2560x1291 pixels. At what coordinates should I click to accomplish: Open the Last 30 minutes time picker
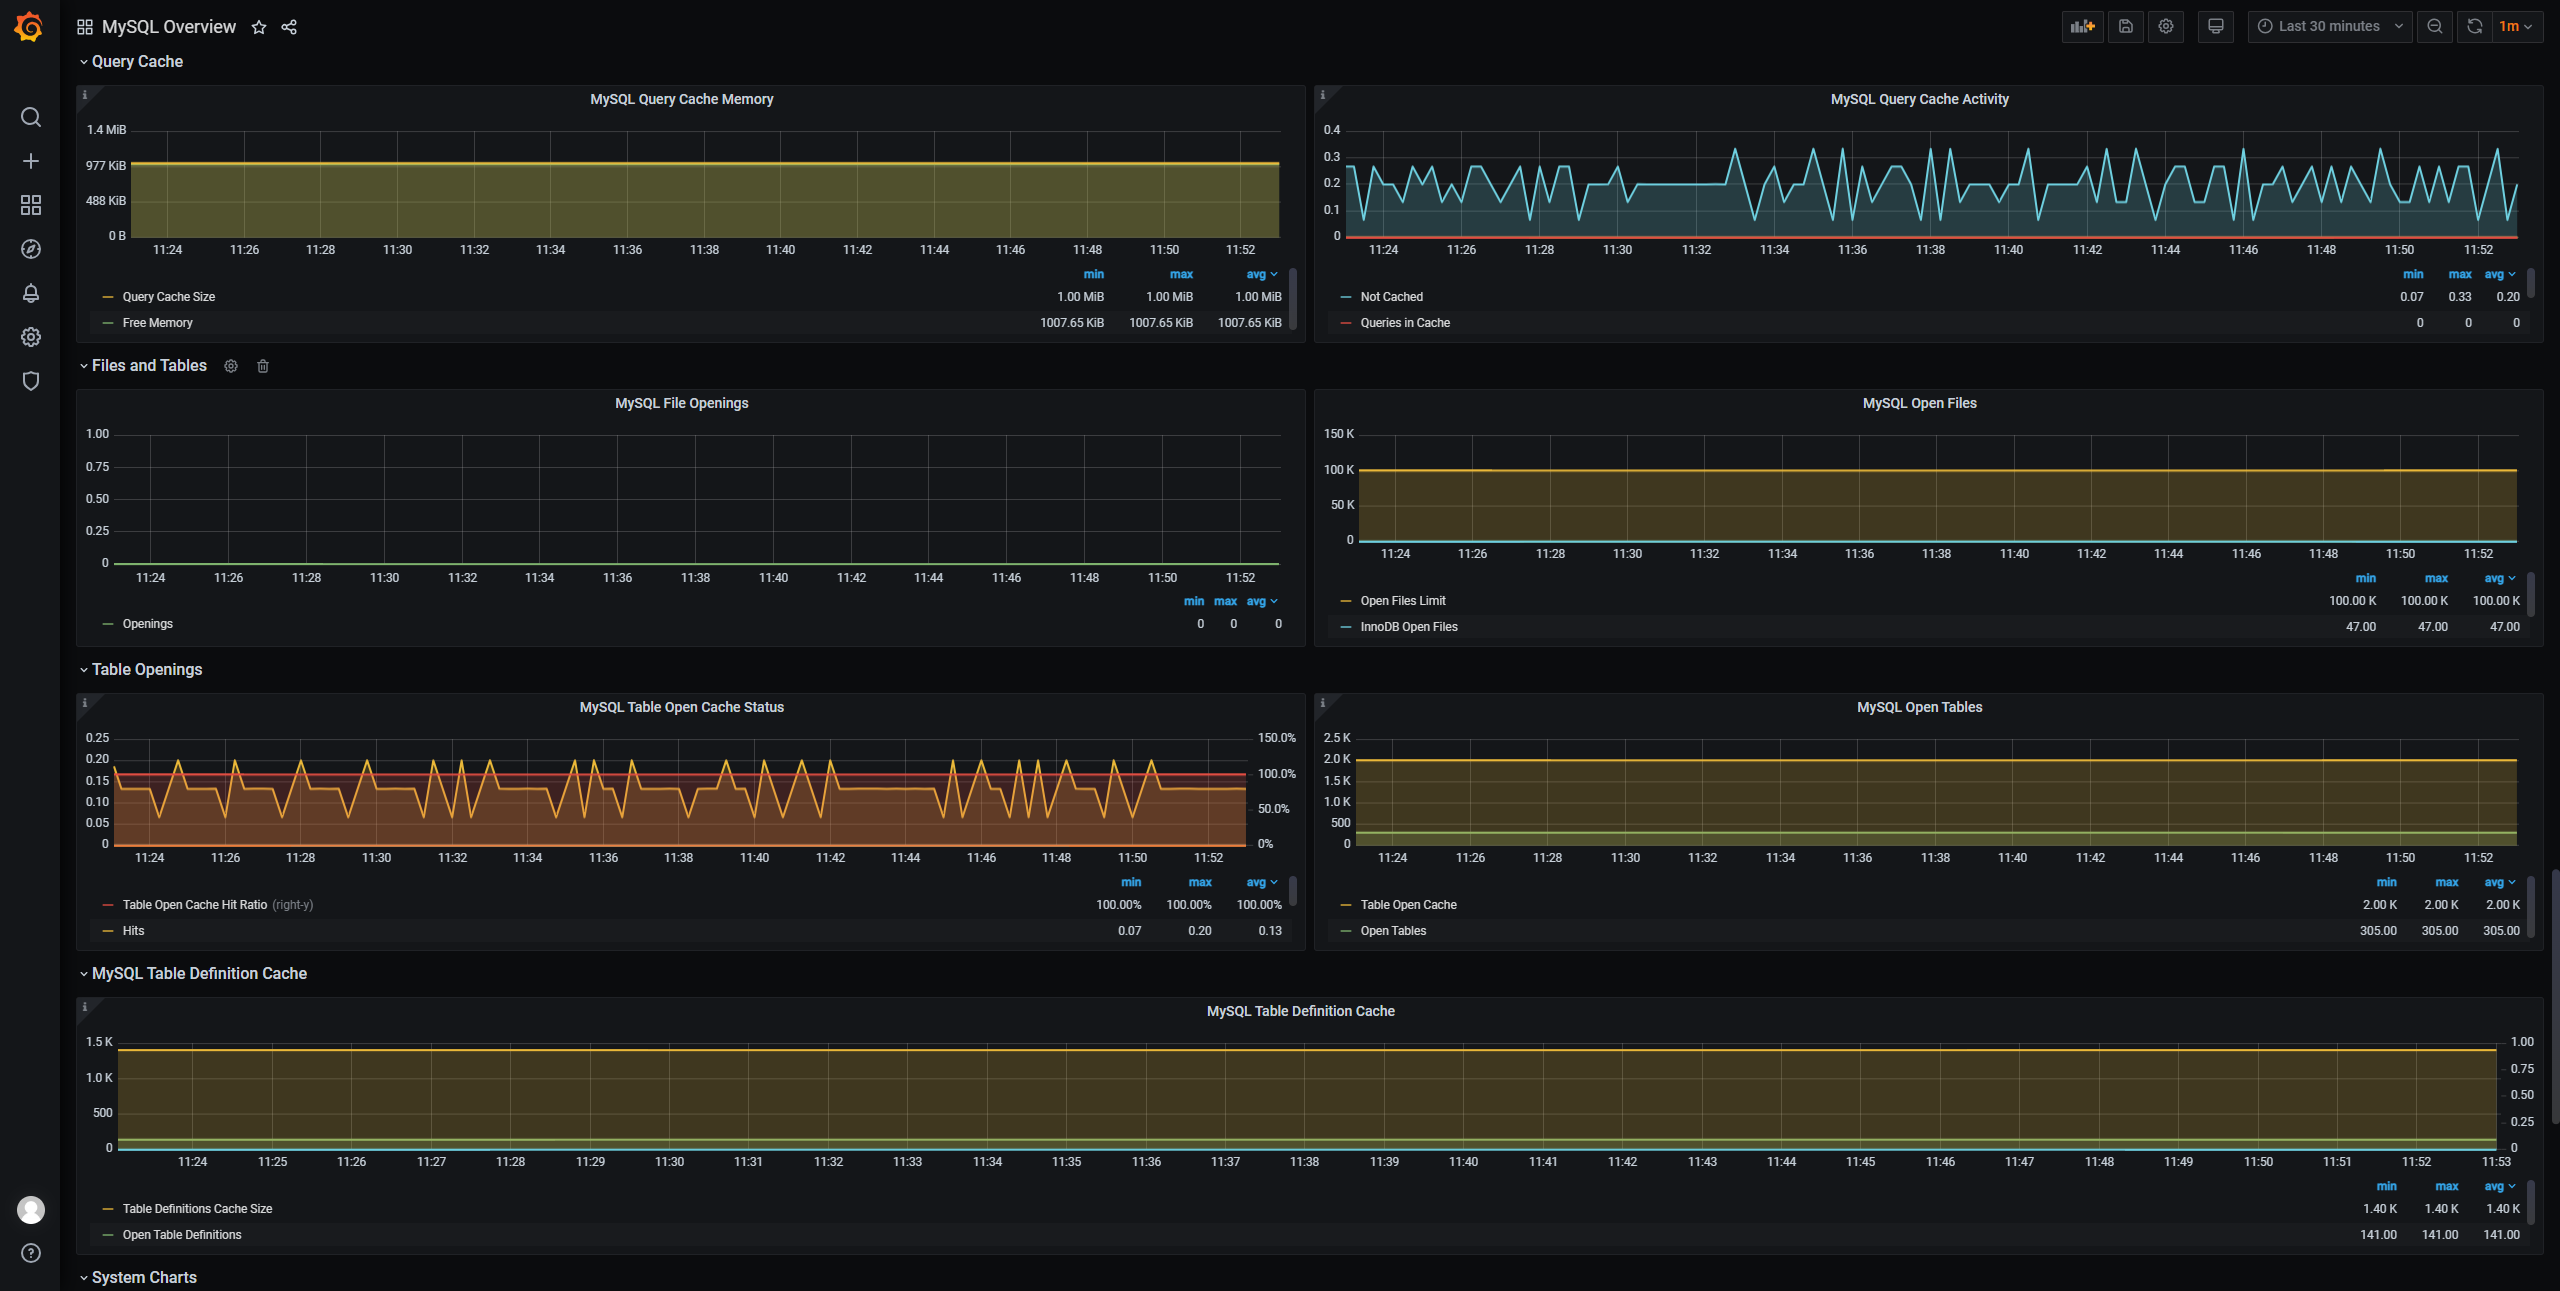[x=2330, y=27]
